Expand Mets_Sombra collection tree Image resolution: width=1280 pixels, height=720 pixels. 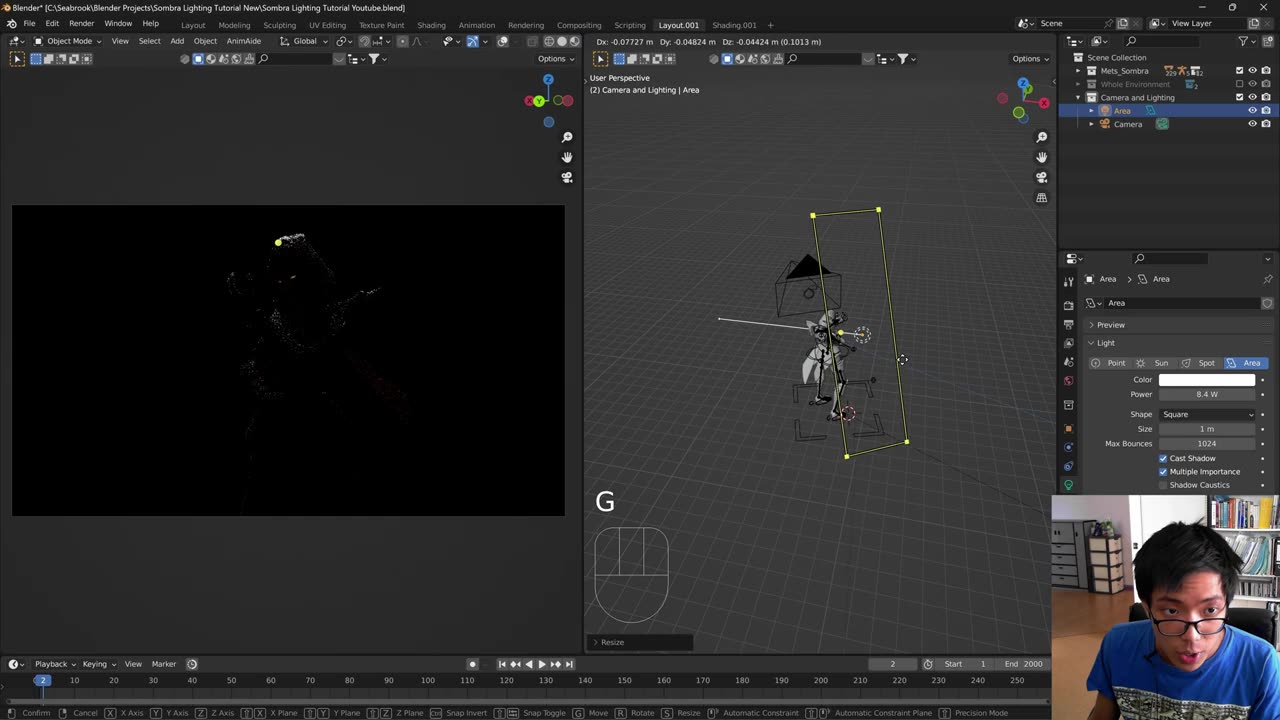[x=1078, y=71]
